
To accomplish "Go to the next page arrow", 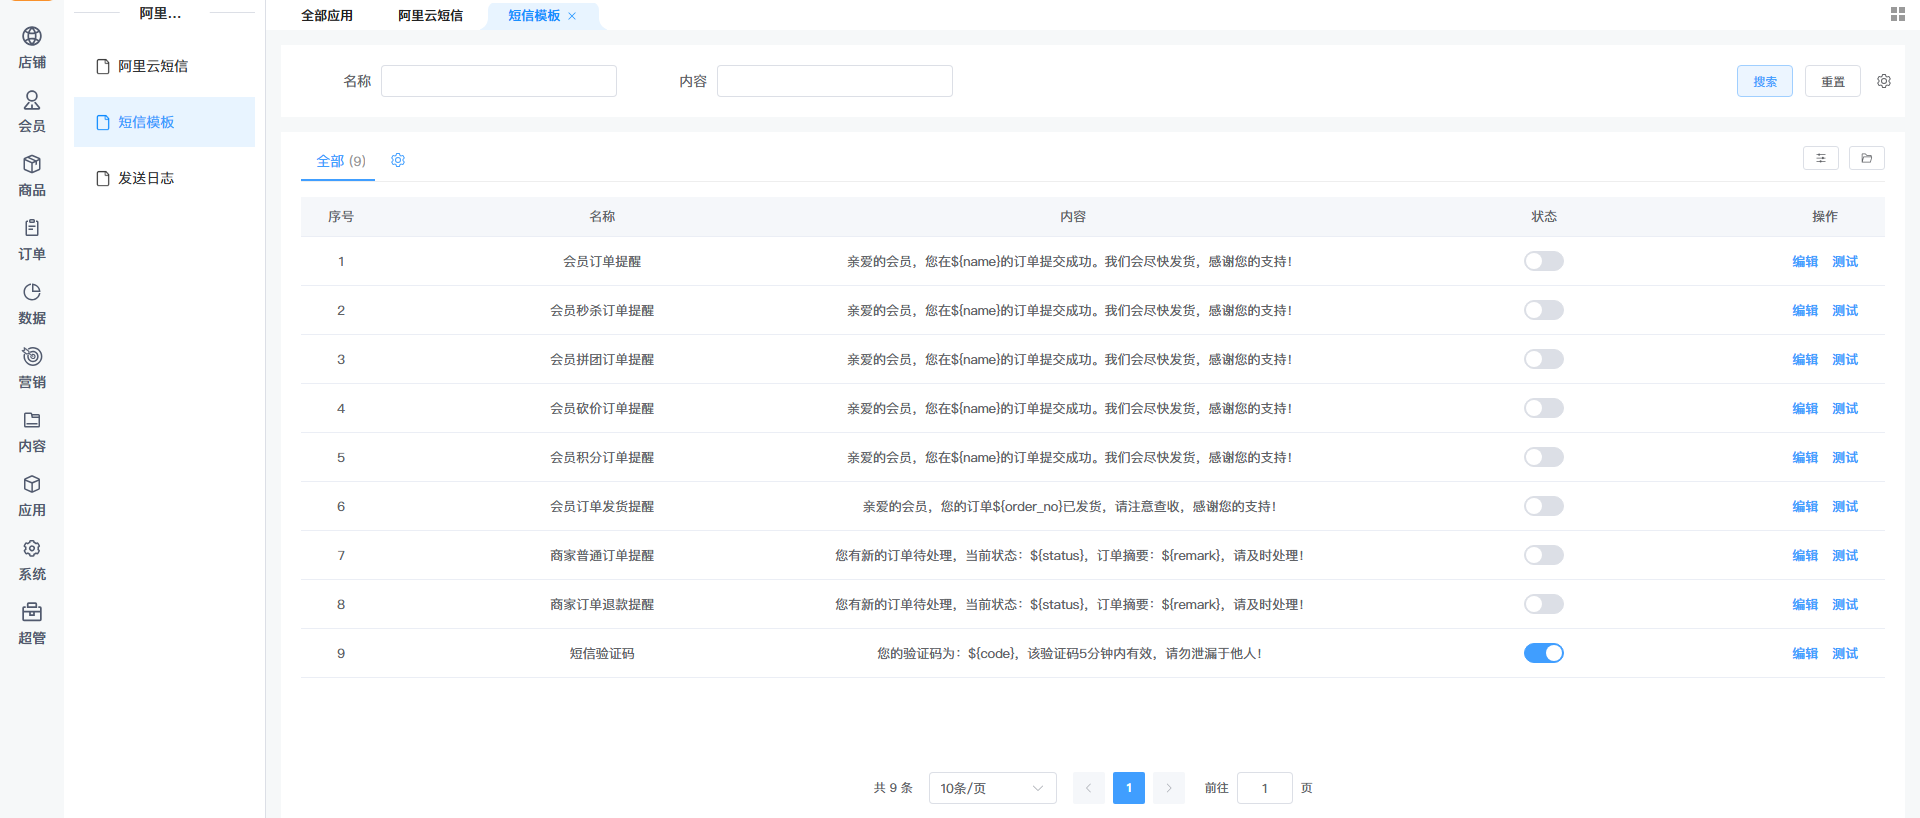I will (1169, 788).
